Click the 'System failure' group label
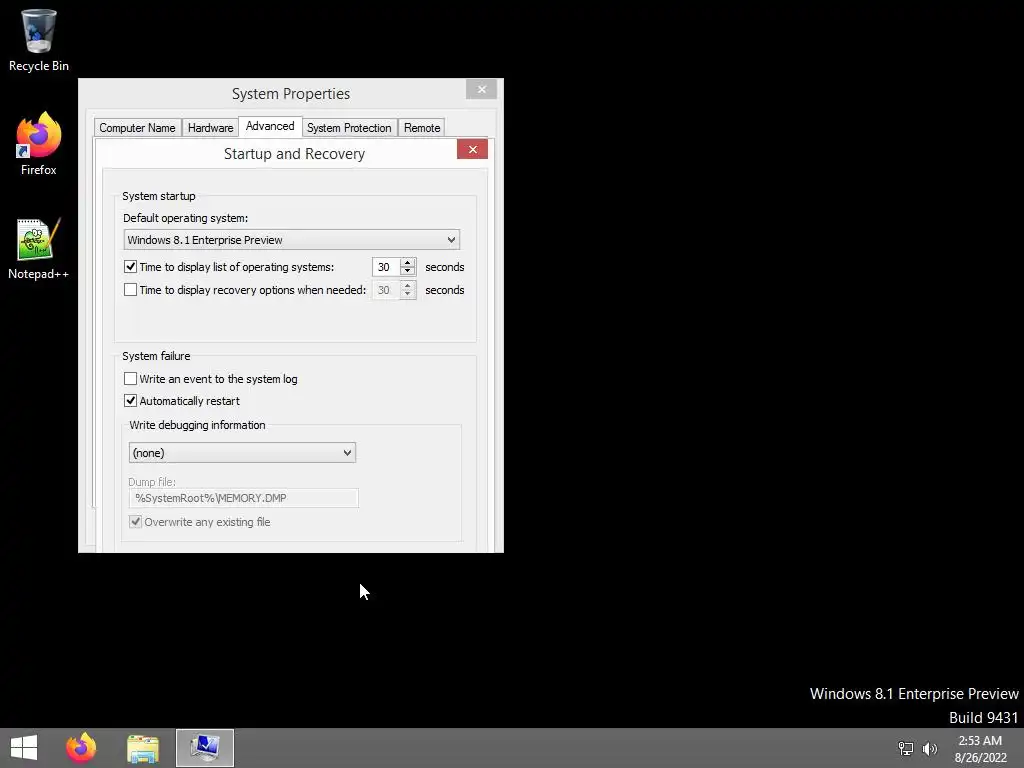 click(156, 356)
